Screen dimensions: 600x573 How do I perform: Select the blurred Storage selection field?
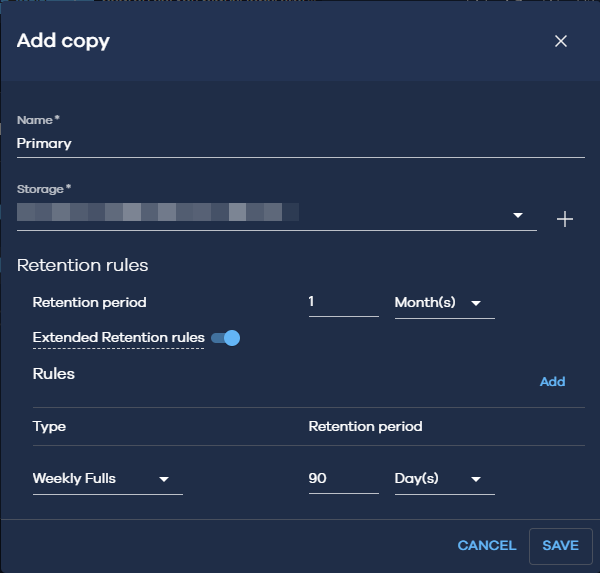point(260,213)
